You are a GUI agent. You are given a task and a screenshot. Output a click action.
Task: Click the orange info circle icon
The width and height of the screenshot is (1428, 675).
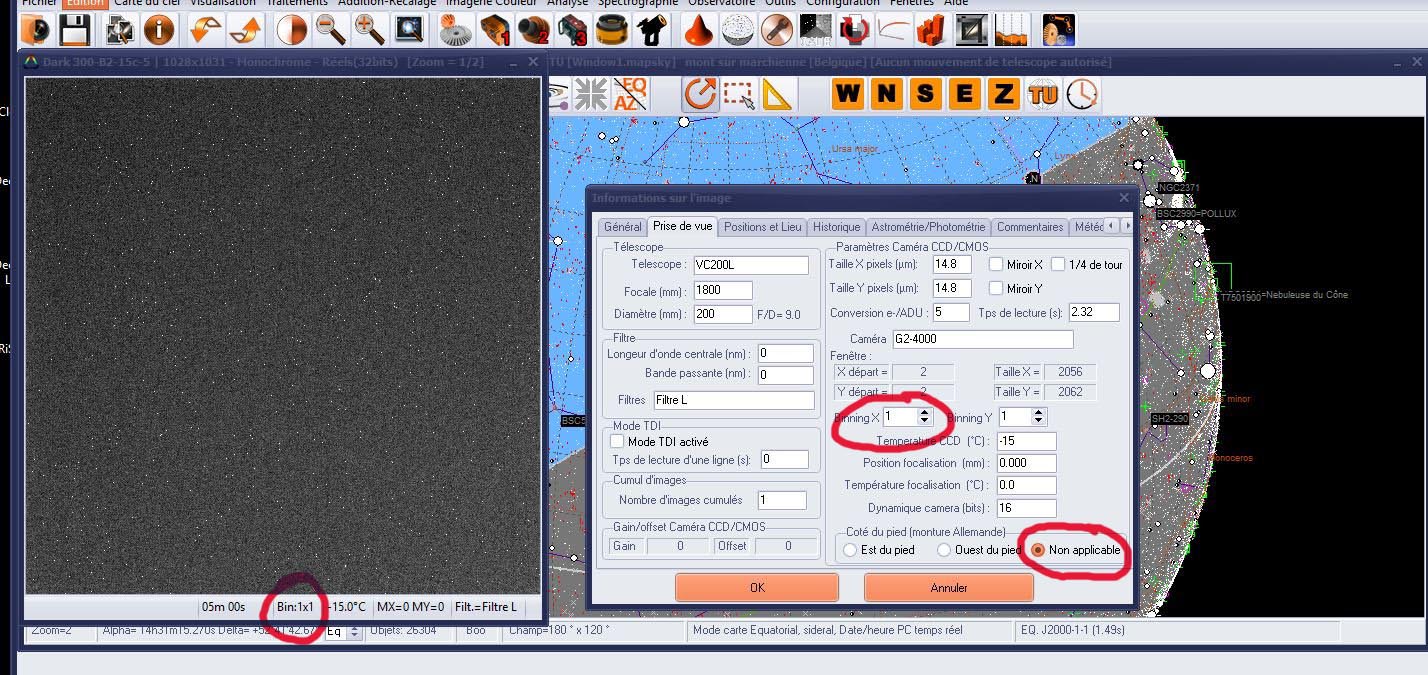[158, 30]
